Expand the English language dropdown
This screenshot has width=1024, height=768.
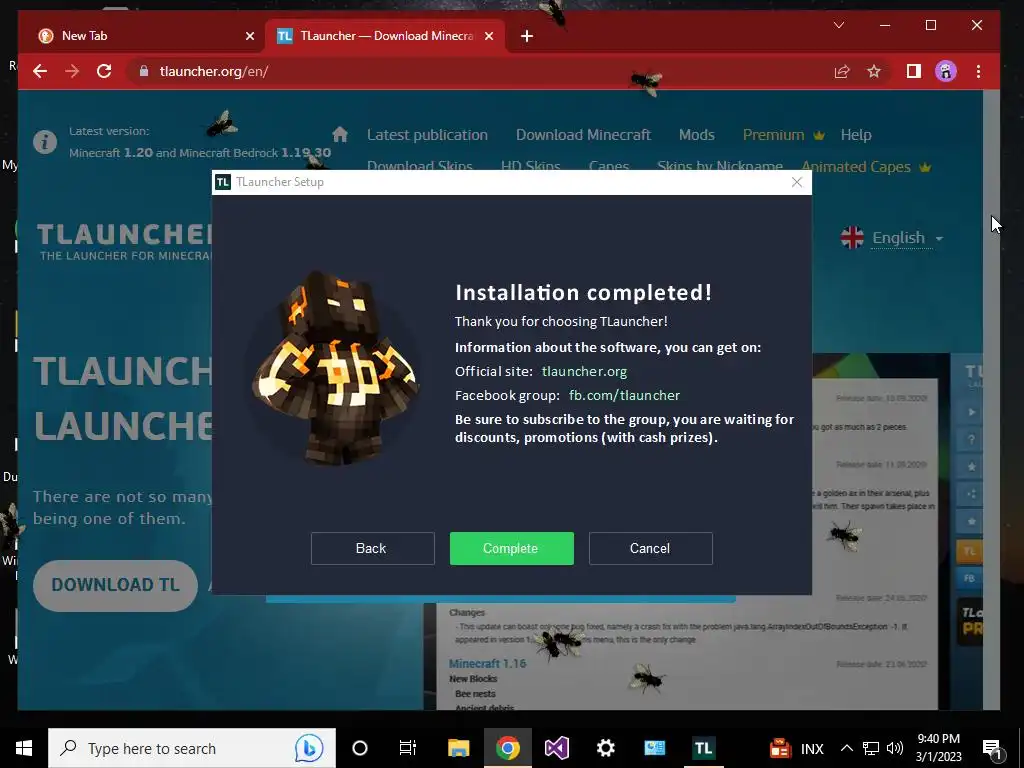point(892,238)
